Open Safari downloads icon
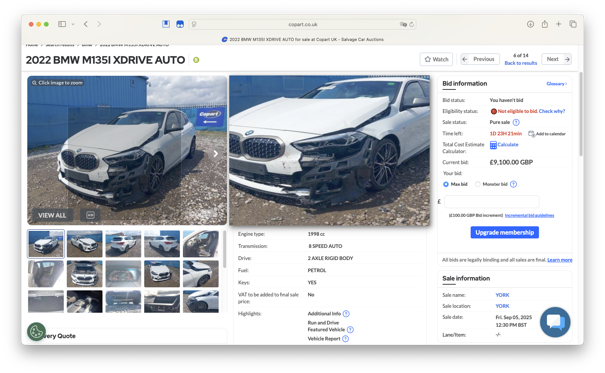The width and height of the screenshot is (605, 373). (531, 24)
